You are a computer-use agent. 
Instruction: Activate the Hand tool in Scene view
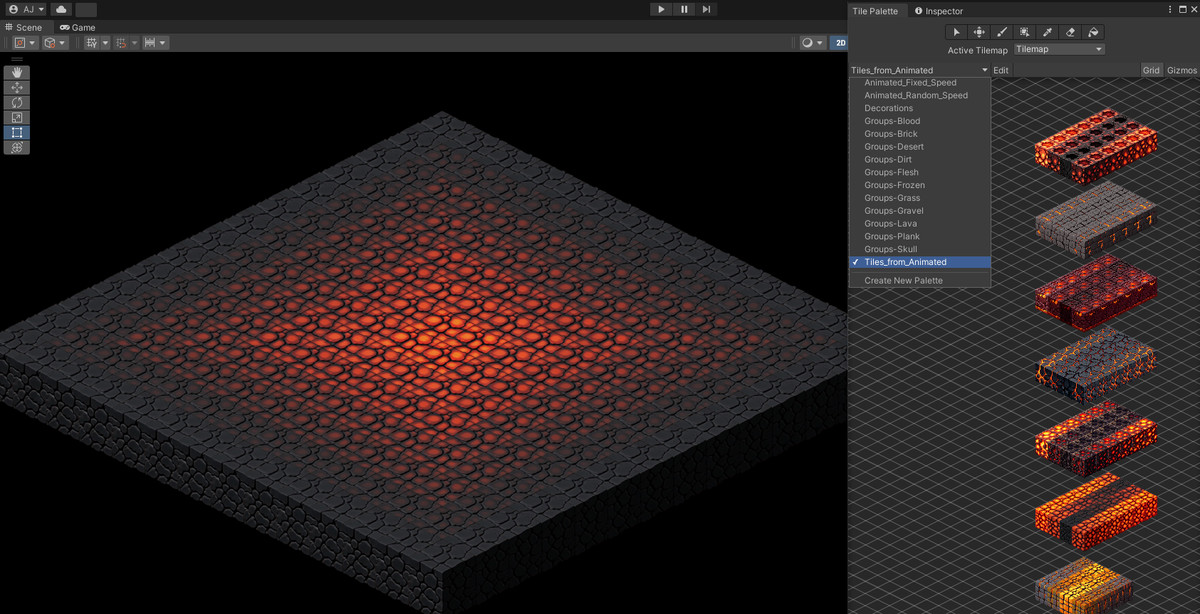[16, 71]
